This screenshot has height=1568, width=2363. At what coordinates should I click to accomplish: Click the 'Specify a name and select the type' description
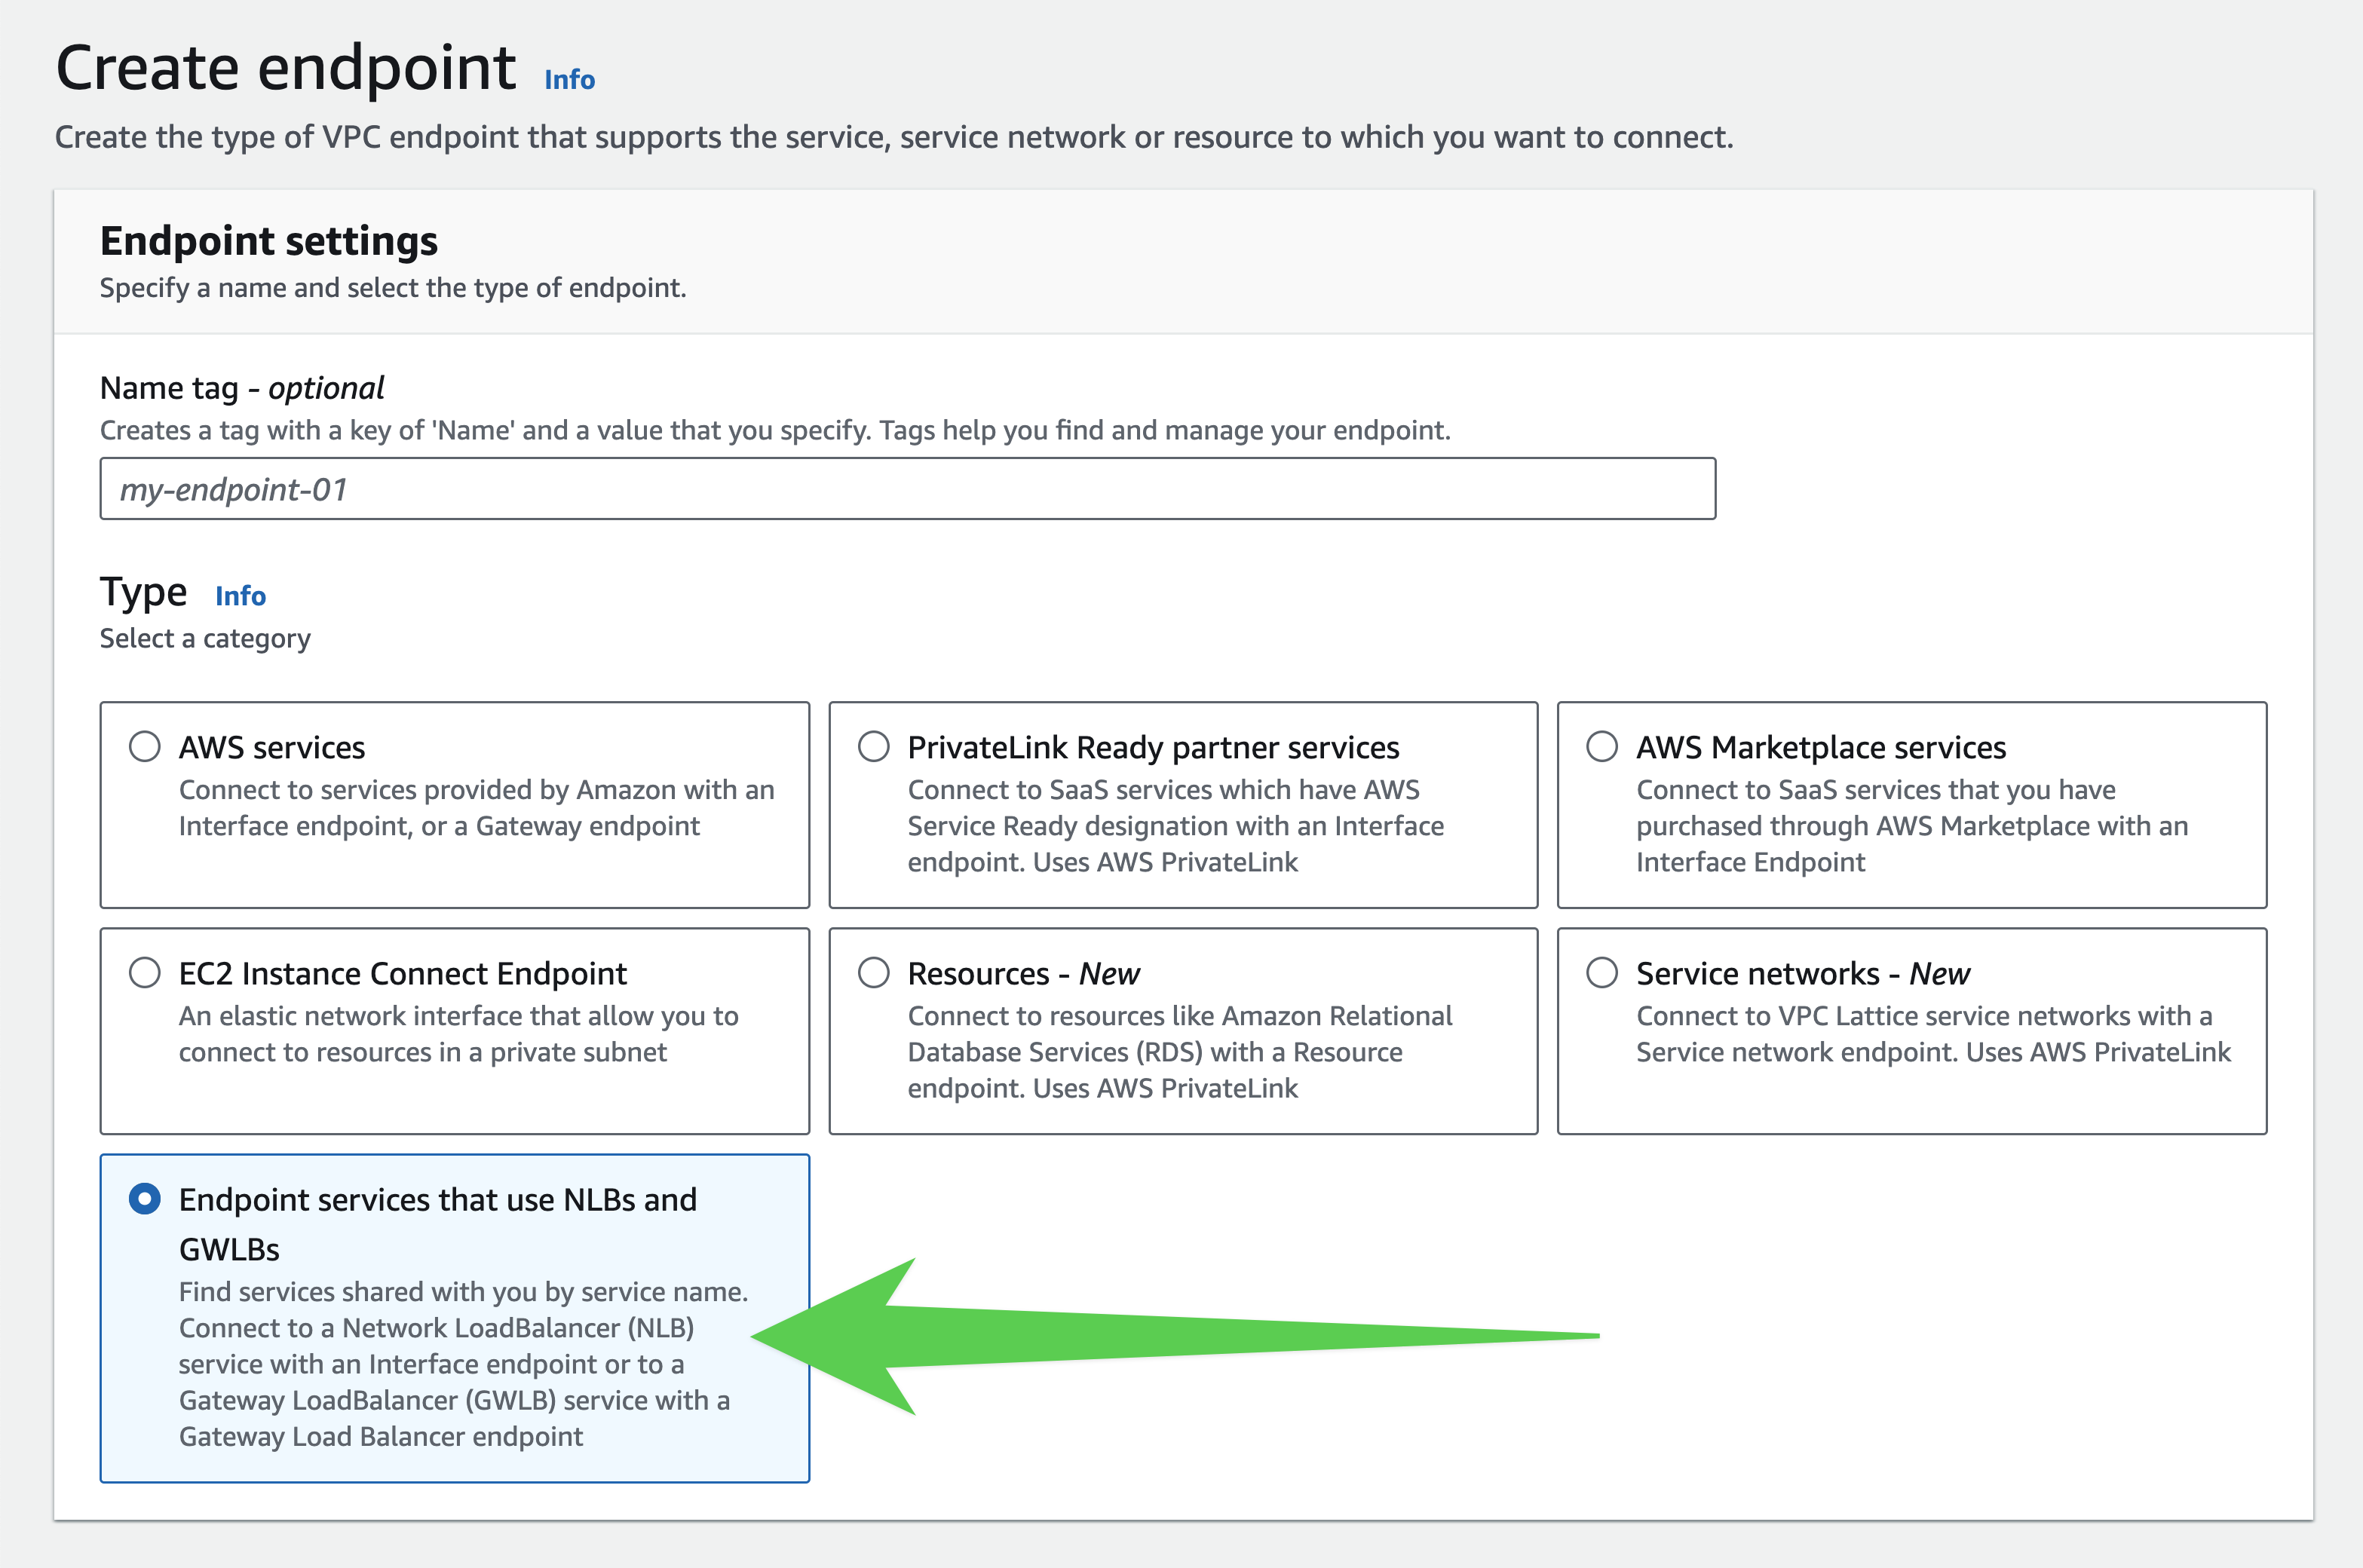click(393, 288)
